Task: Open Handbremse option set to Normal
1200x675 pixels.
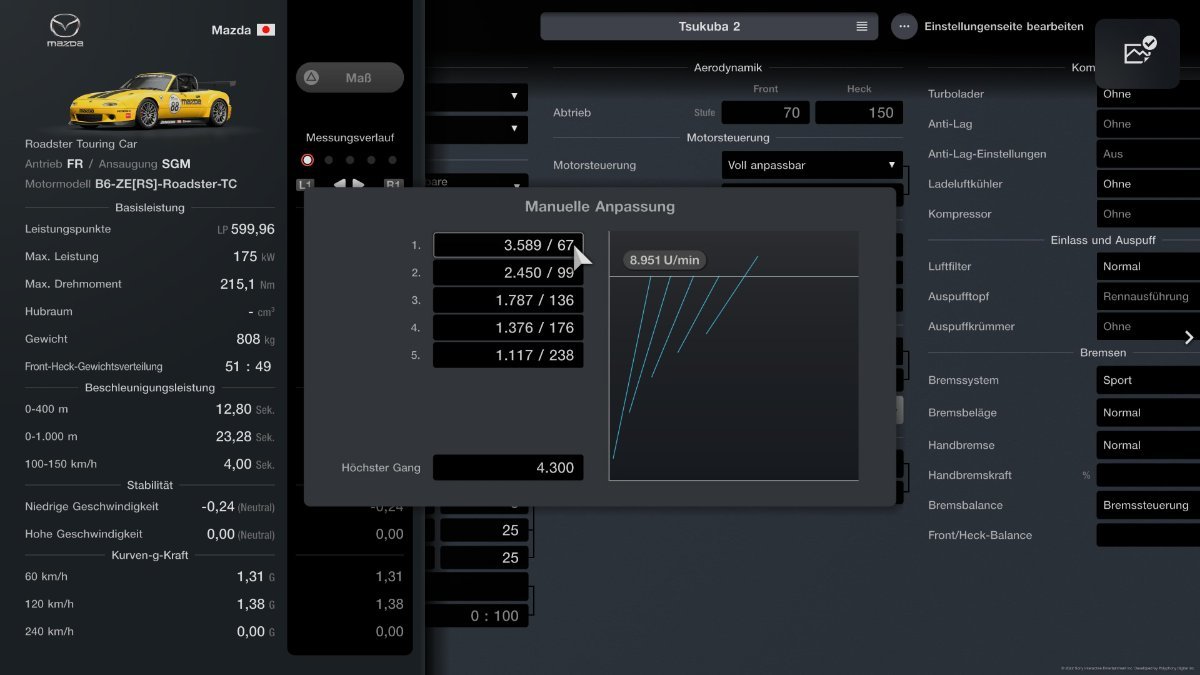Action: click(1147, 445)
